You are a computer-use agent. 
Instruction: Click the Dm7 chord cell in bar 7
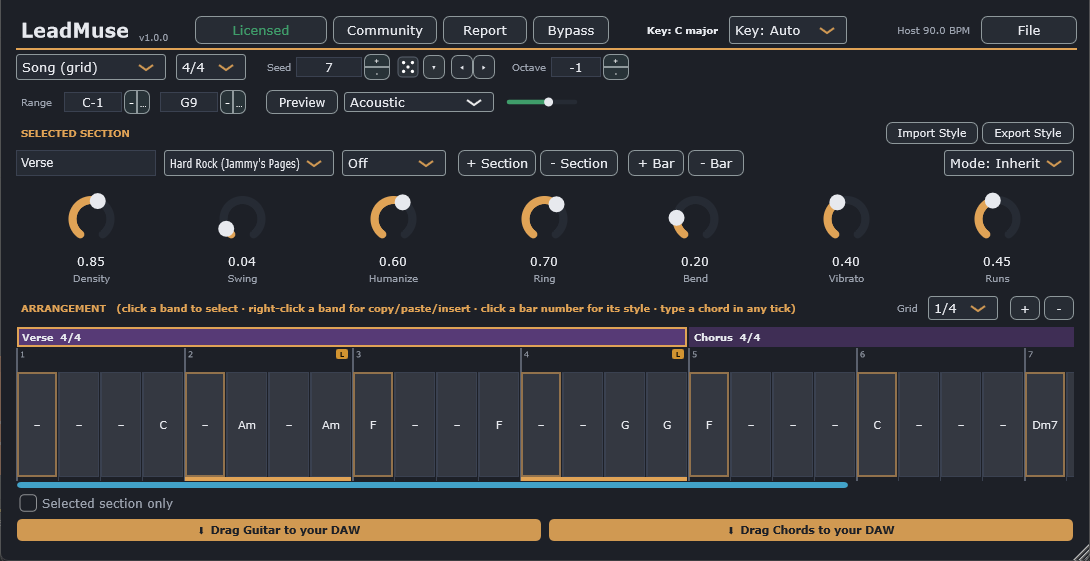[1045, 425]
